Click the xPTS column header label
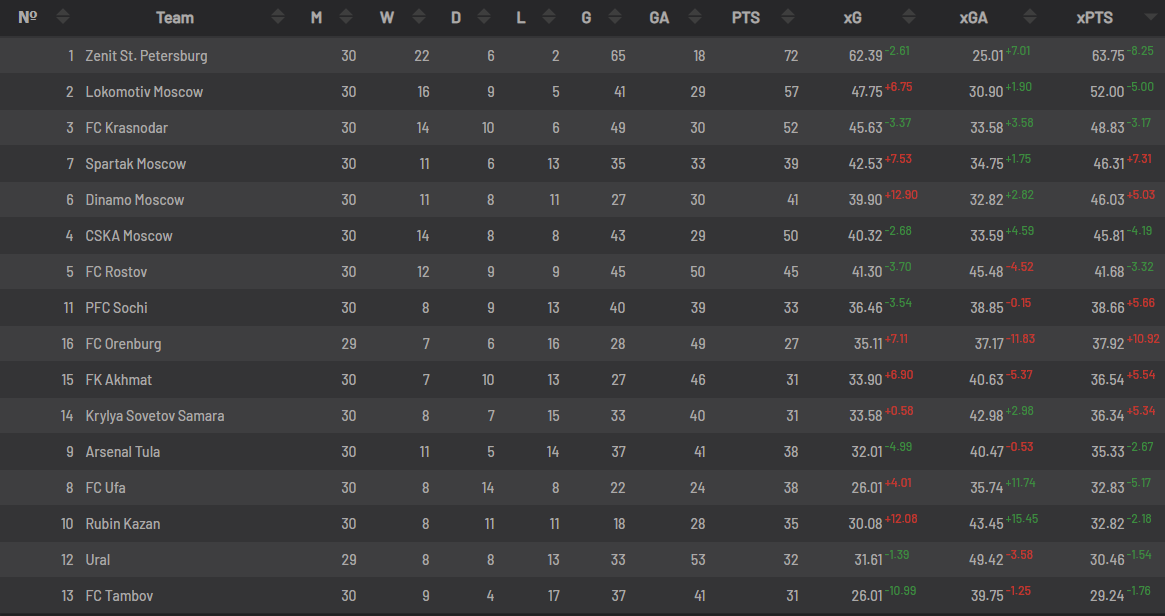Screen dimensions: 1165x616 click(1094, 17)
